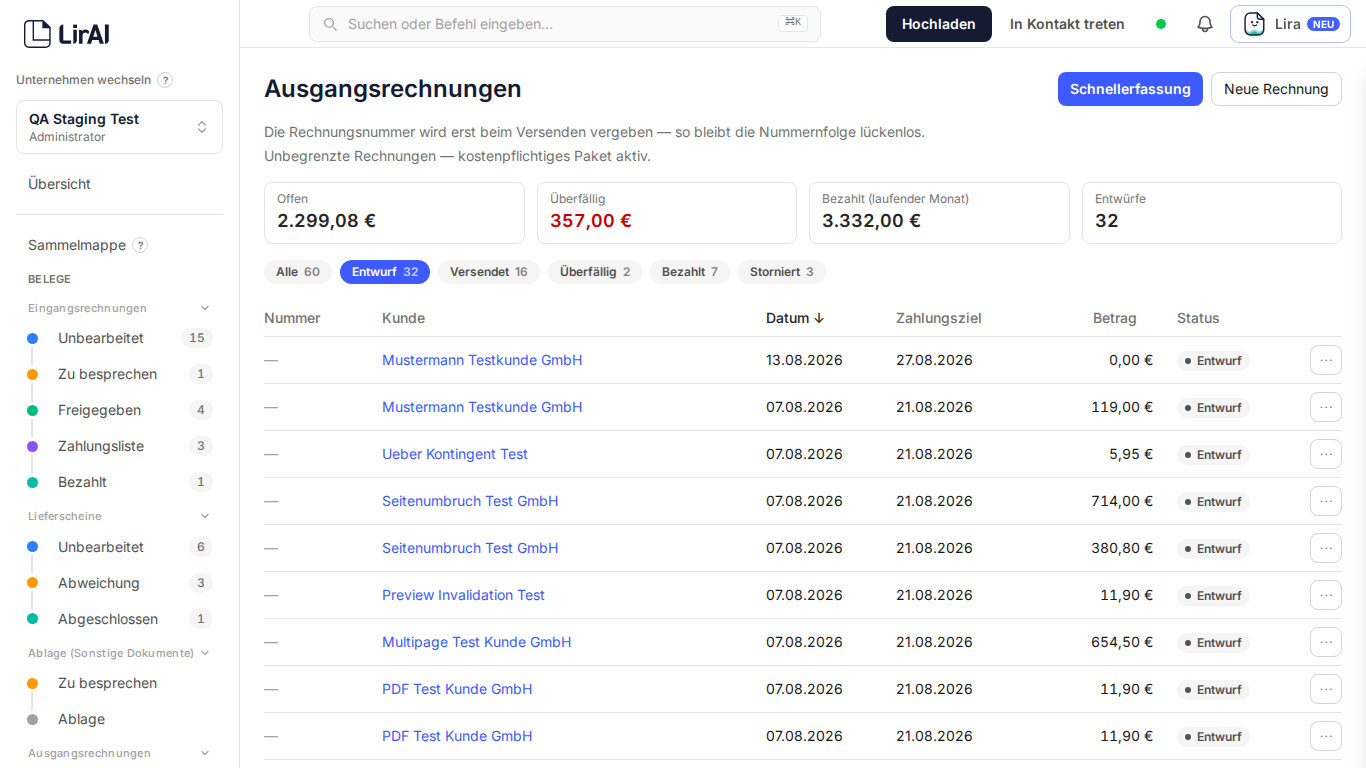This screenshot has height=768, width=1366.
Task: Click the date 13.08.2026
Action: click(804, 360)
